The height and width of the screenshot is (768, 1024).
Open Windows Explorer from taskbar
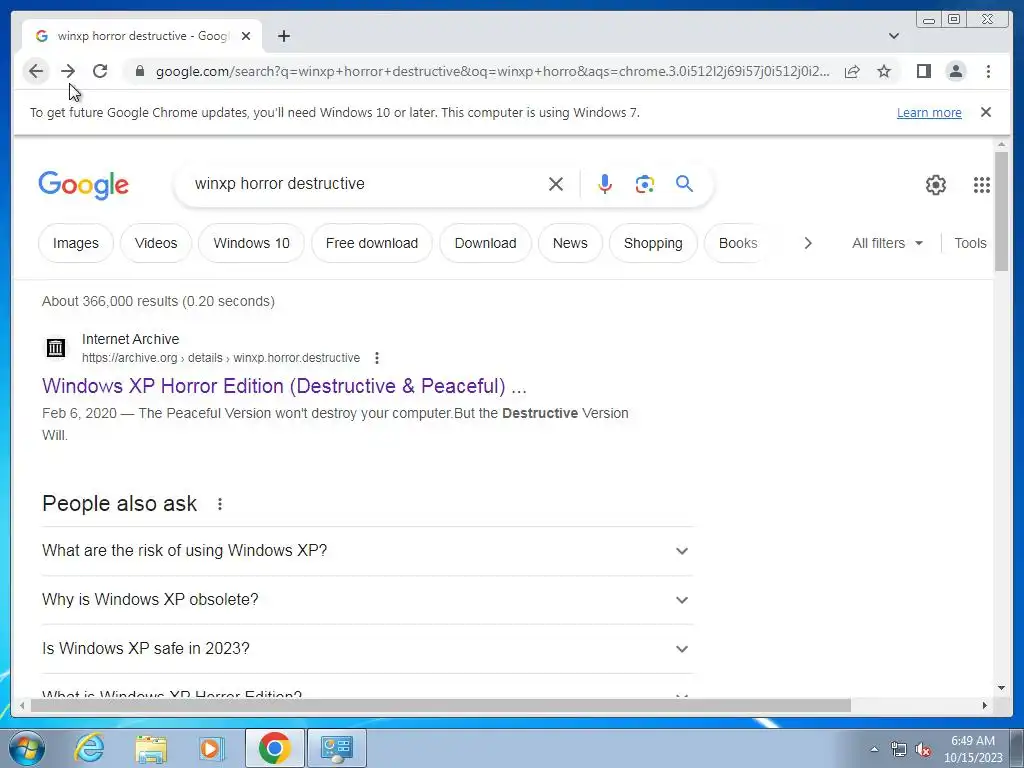point(151,748)
